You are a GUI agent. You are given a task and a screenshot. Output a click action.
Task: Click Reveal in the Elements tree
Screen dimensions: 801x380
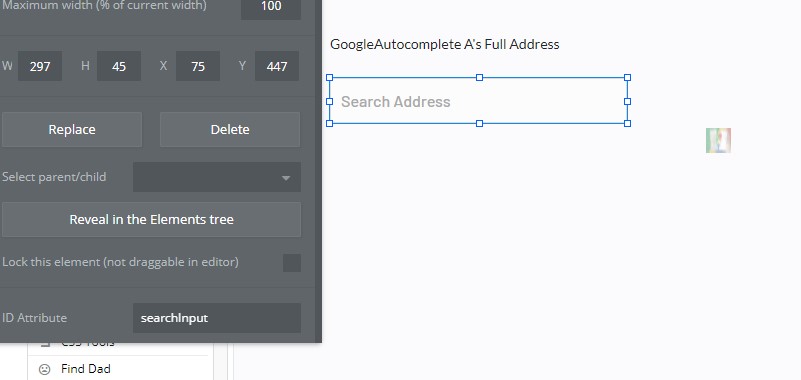tap(151, 220)
